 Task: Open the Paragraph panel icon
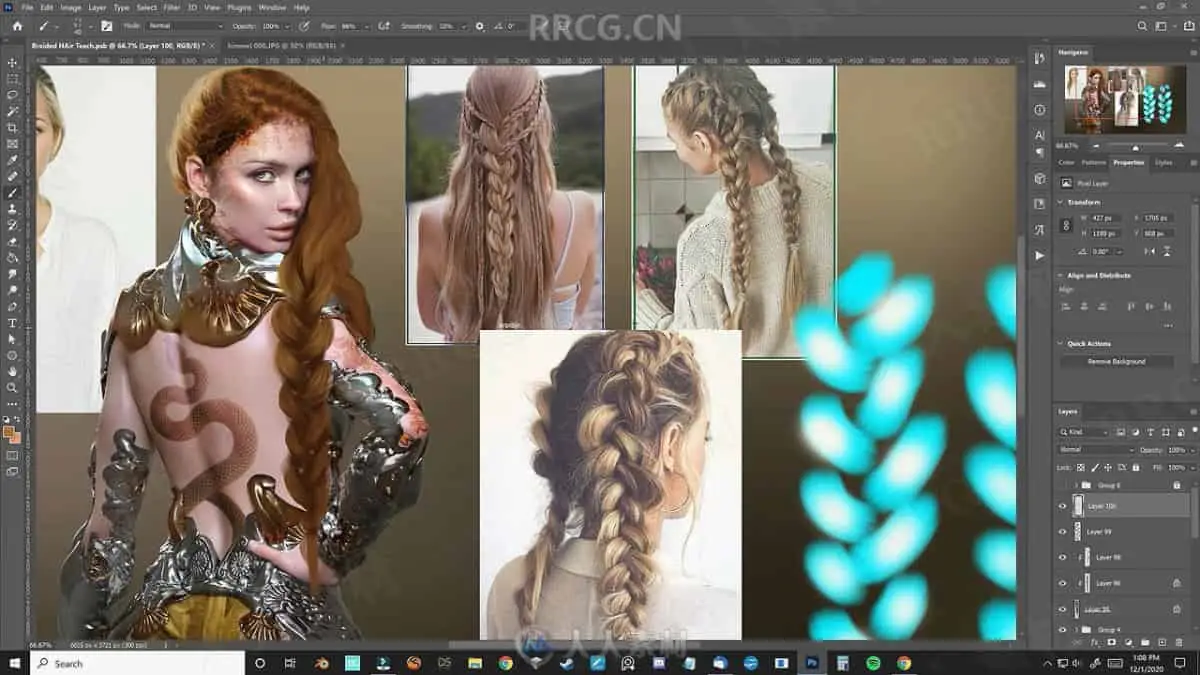[1040, 153]
